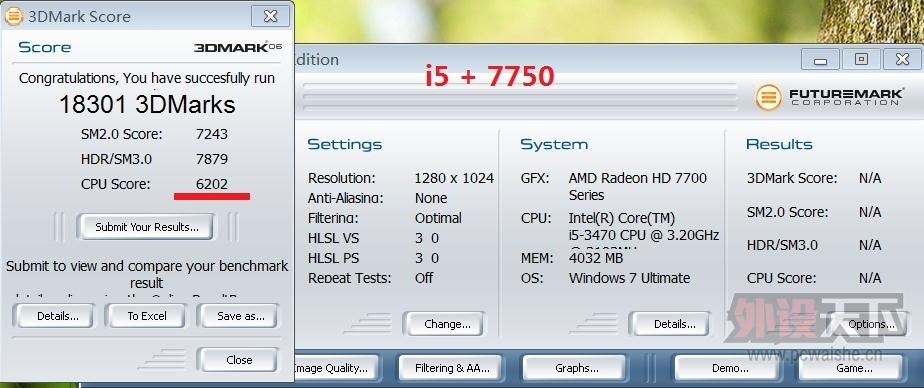The height and width of the screenshot is (388, 924).
Task: Click the SM2.0 Score value 7243
Action: tap(212, 134)
